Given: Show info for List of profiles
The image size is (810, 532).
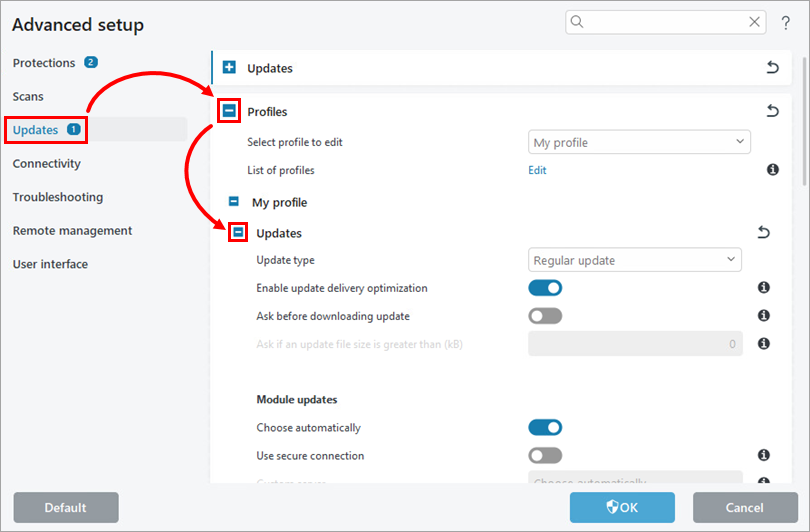Looking at the screenshot, I should pyautogui.click(x=773, y=170).
